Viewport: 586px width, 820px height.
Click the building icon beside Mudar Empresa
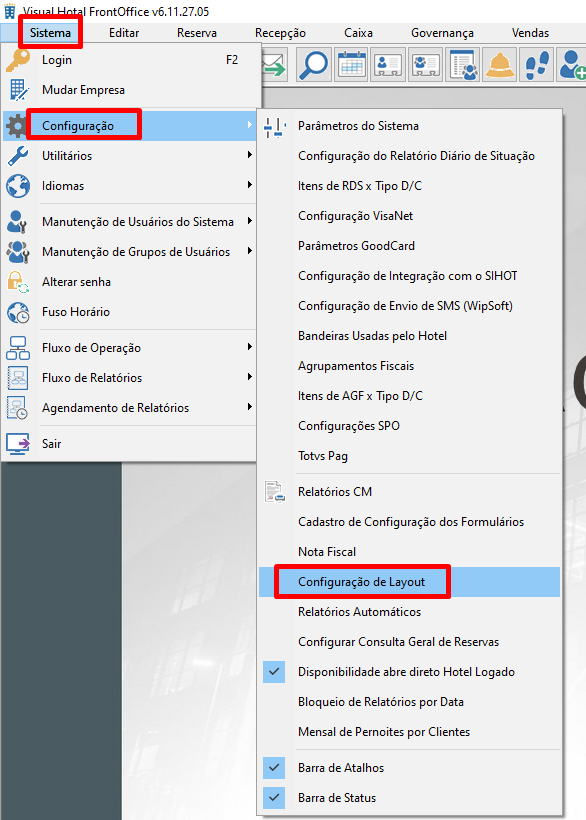tap(18, 90)
